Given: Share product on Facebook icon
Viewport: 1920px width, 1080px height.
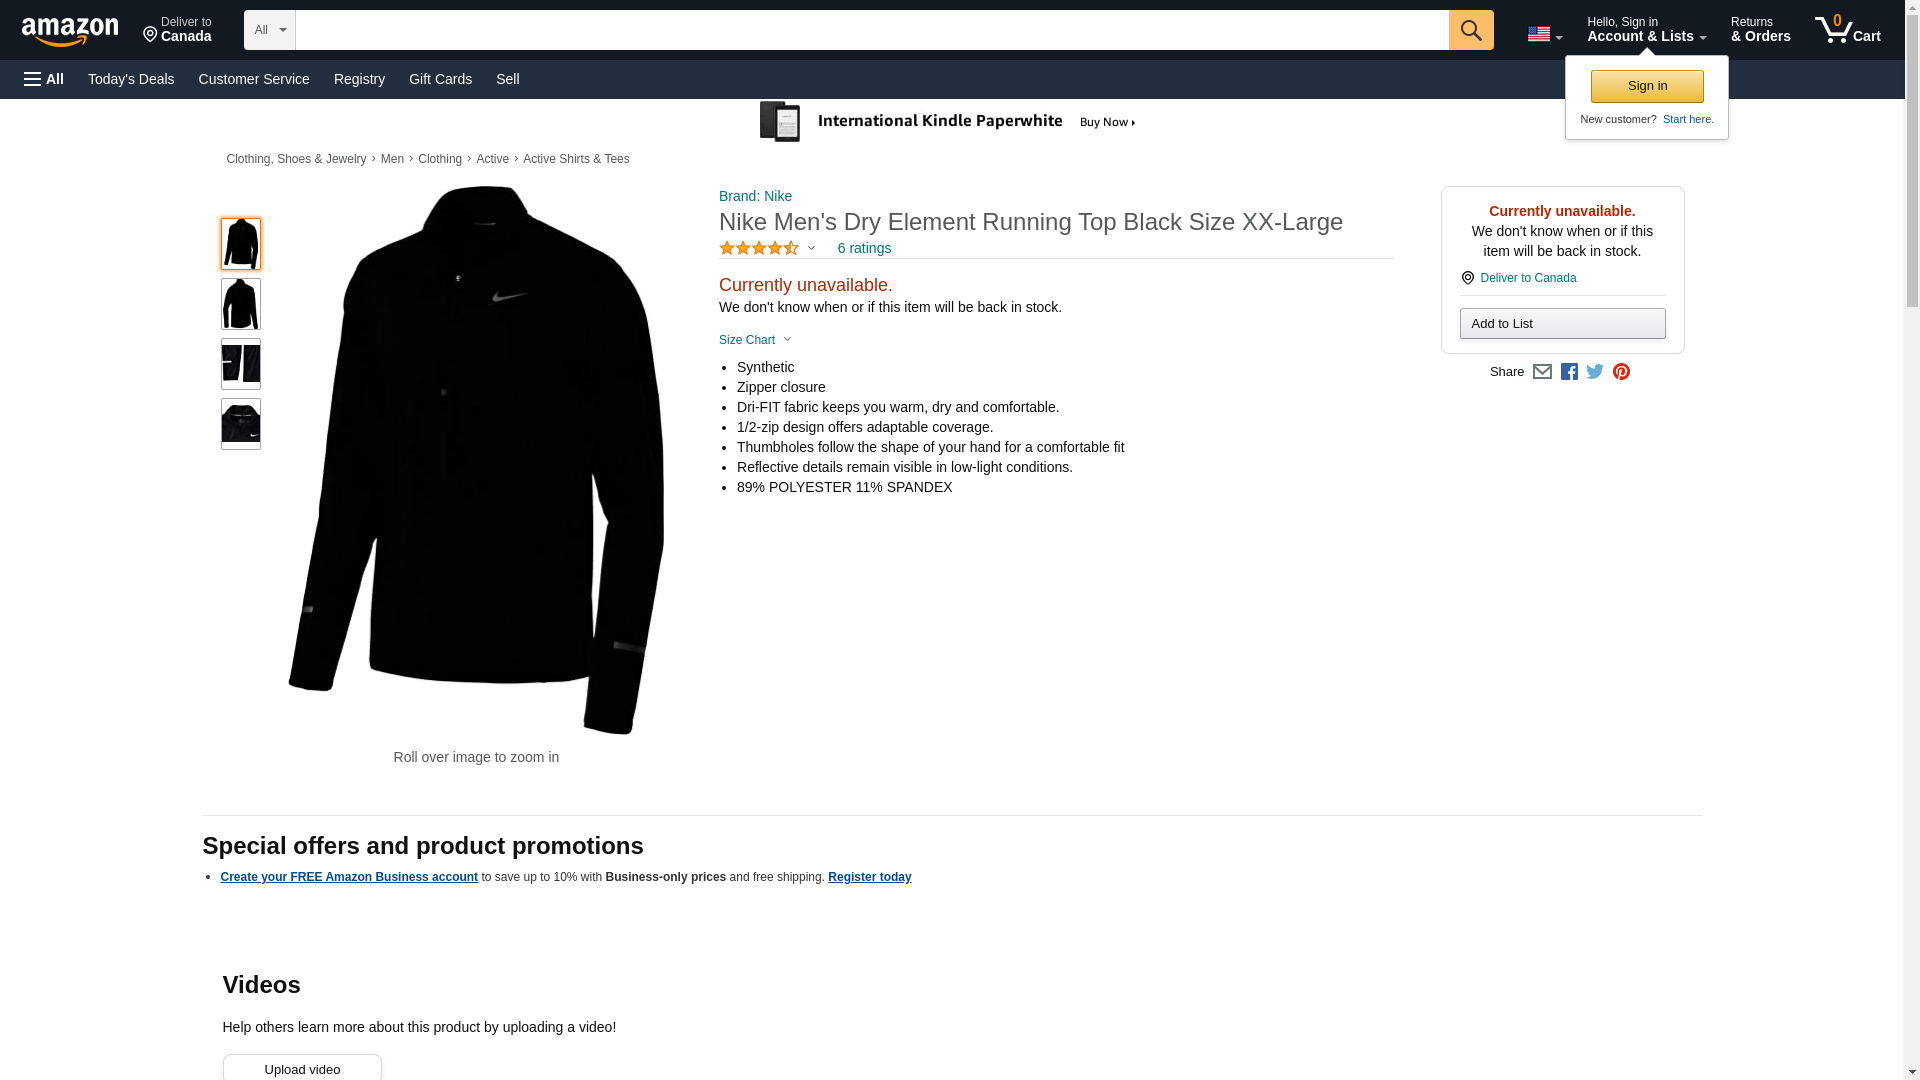Looking at the screenshot, I should (1569, 372).
